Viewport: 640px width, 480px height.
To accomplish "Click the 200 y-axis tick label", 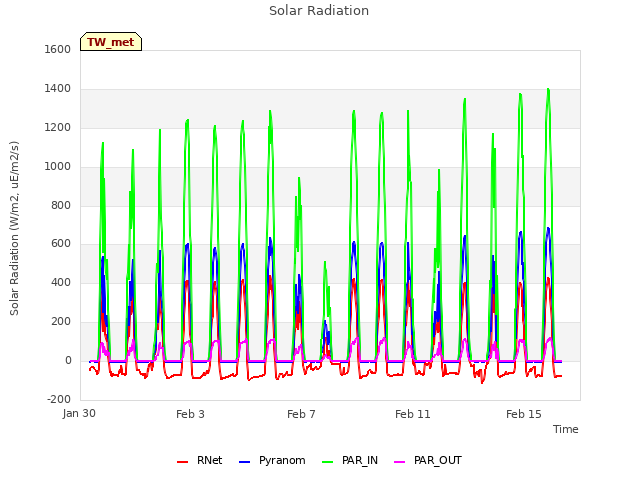I will (x=61, y=322).
